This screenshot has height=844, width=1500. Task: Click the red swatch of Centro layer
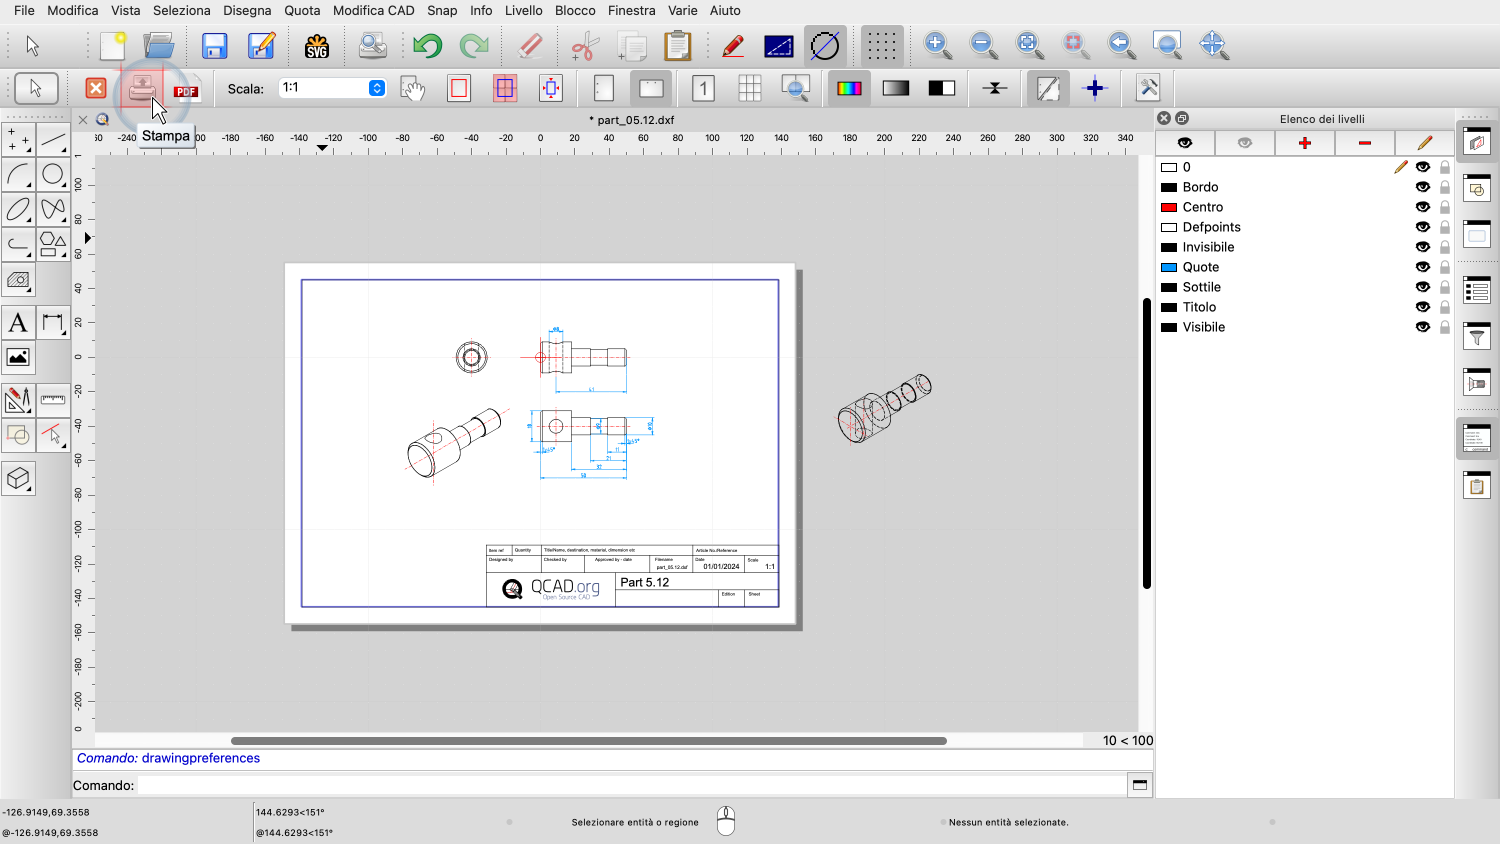click(1168, 207)
